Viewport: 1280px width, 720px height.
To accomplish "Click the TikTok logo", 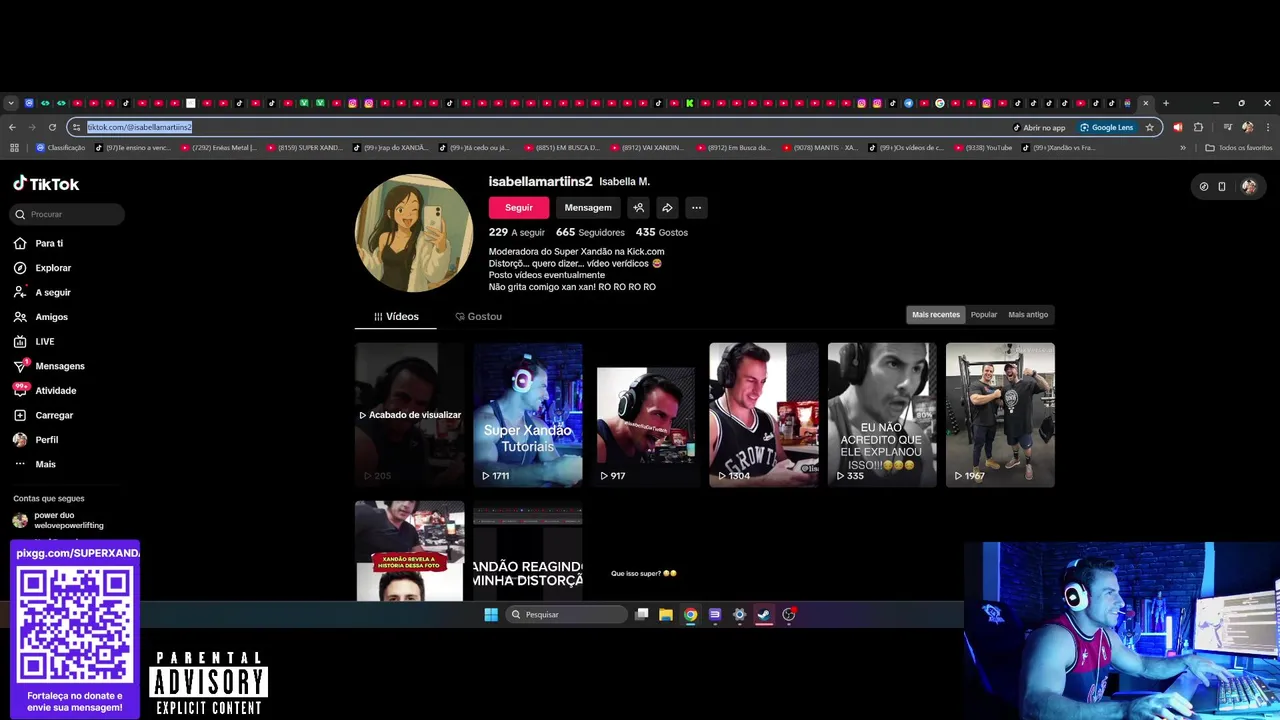I will [x=46, y=184].
